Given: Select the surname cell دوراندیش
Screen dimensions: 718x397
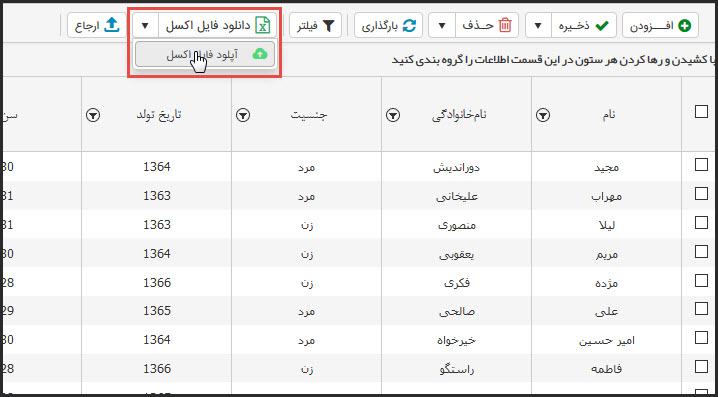Looking at the screenshot, I should click(x=458, y=168).
